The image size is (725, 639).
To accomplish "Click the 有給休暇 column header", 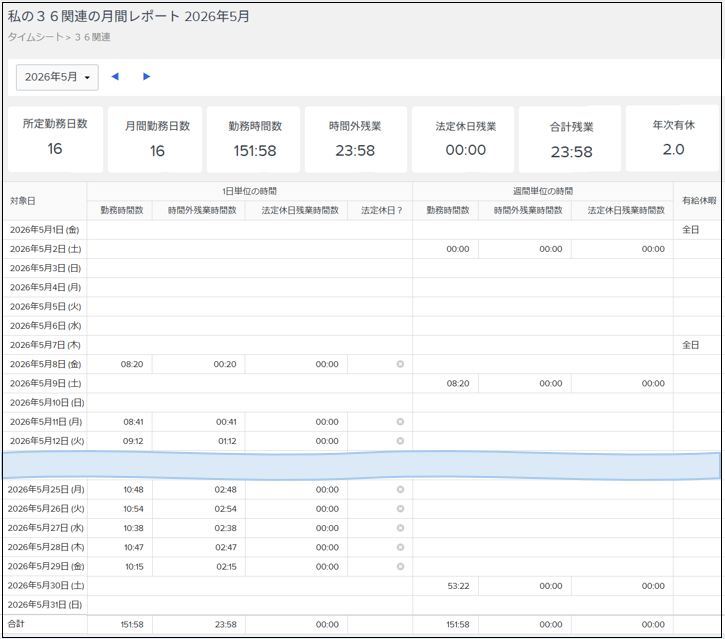I will tap(699, 201).
